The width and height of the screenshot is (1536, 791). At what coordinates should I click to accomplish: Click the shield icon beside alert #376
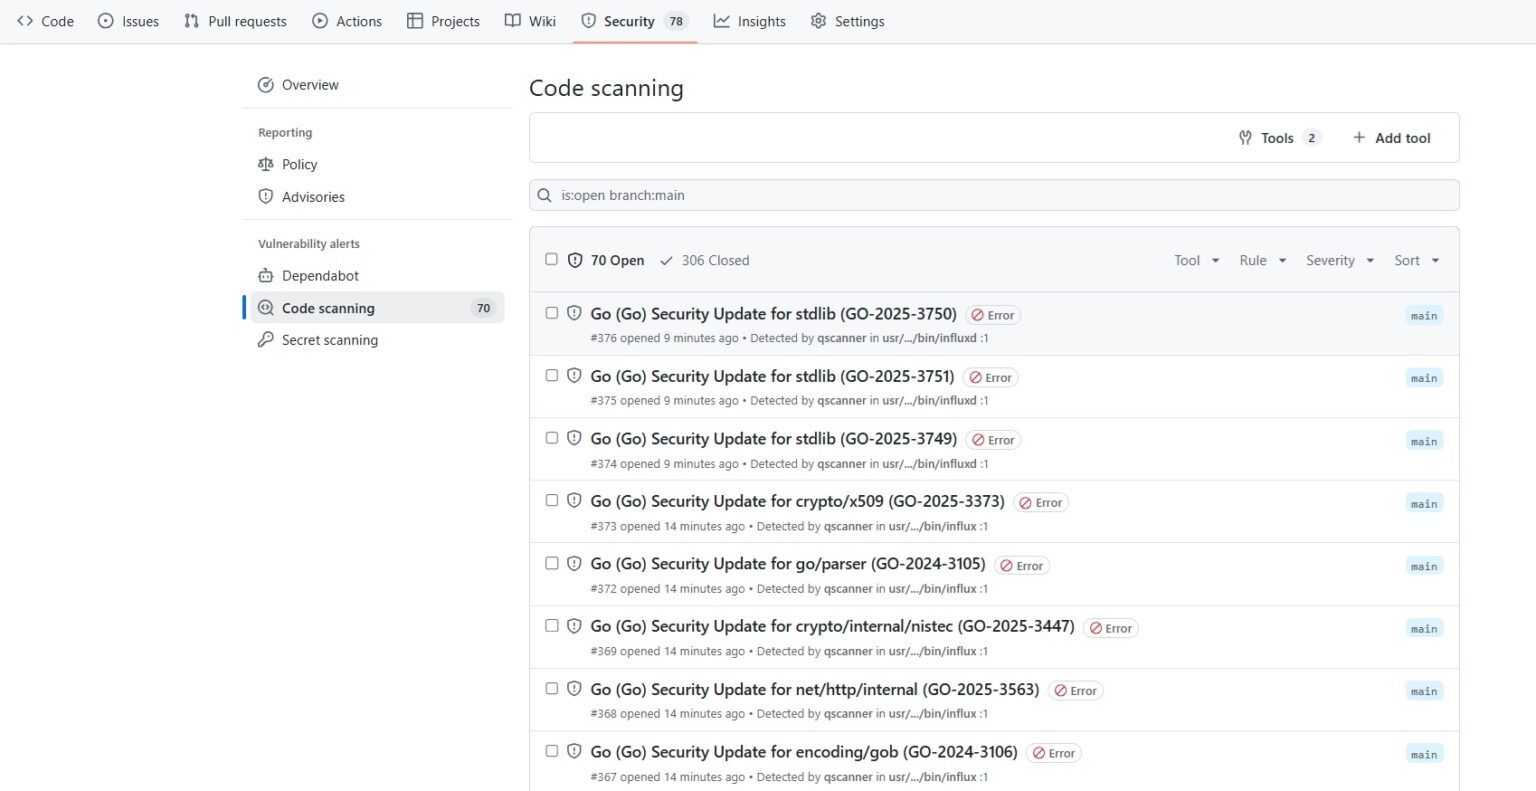[573, 313]
